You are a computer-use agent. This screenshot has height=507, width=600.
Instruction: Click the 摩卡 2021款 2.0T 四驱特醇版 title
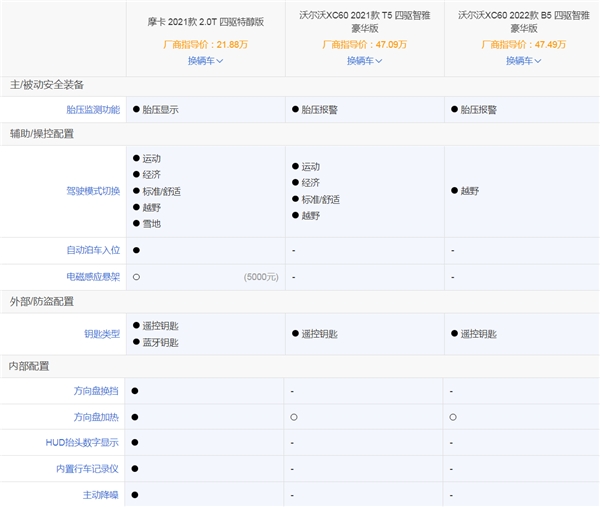pyautogui.click(x=206, y=18)
